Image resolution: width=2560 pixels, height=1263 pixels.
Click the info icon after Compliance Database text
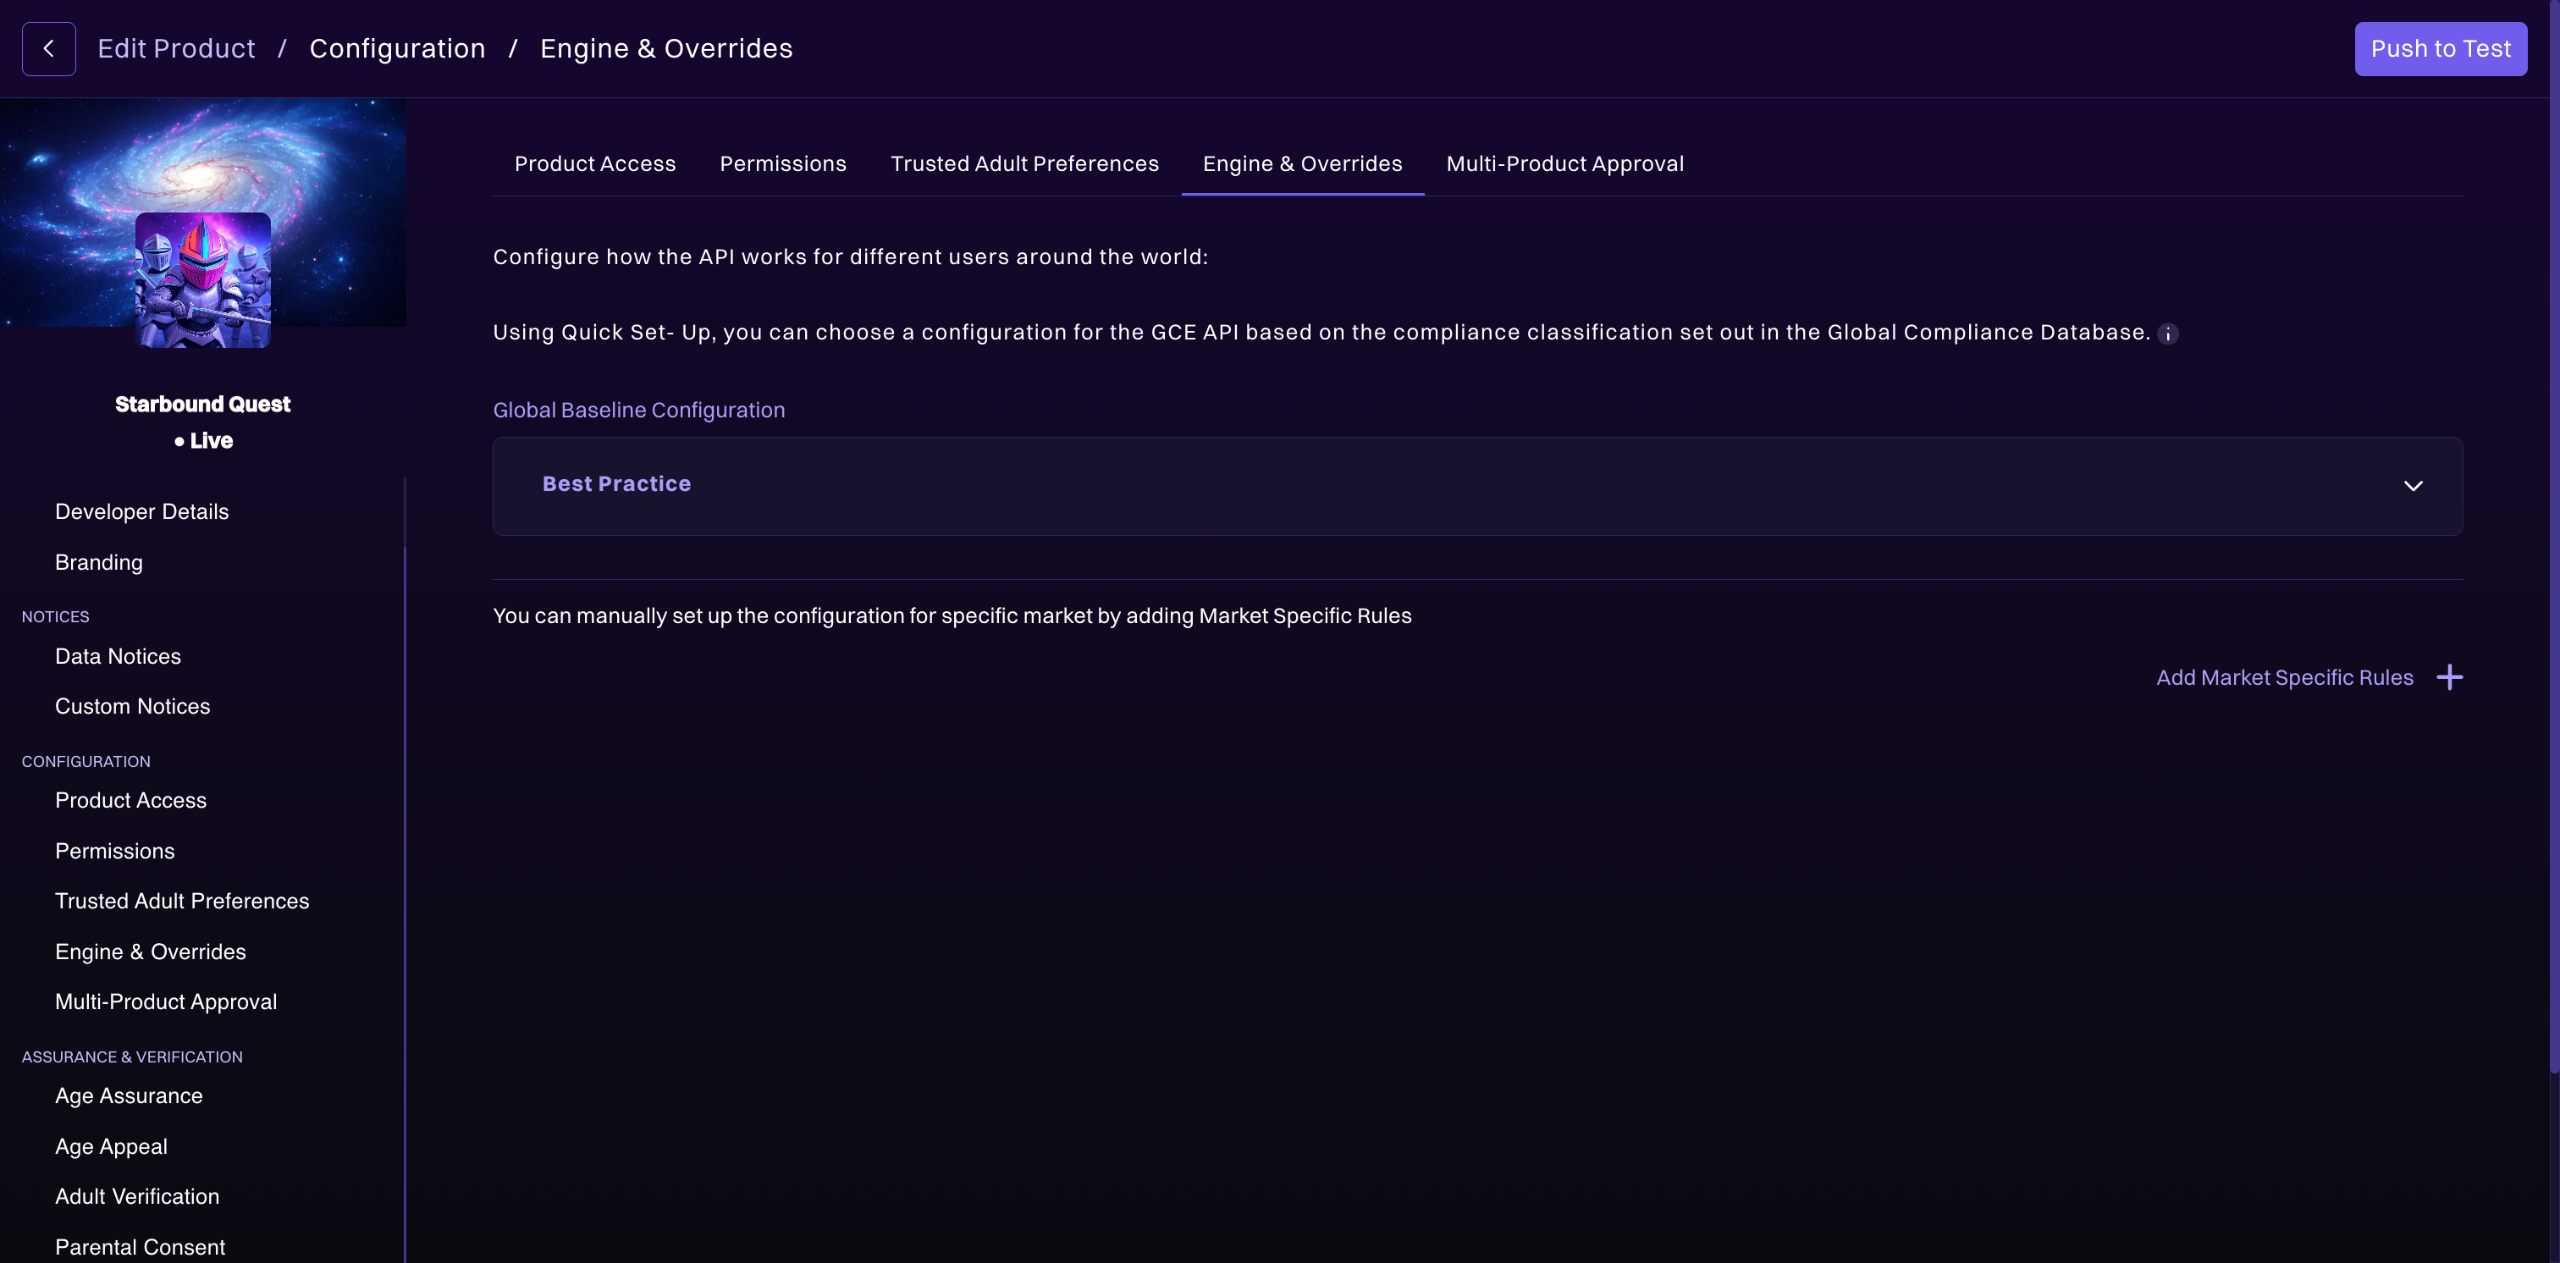click(x=2167, y=334)
